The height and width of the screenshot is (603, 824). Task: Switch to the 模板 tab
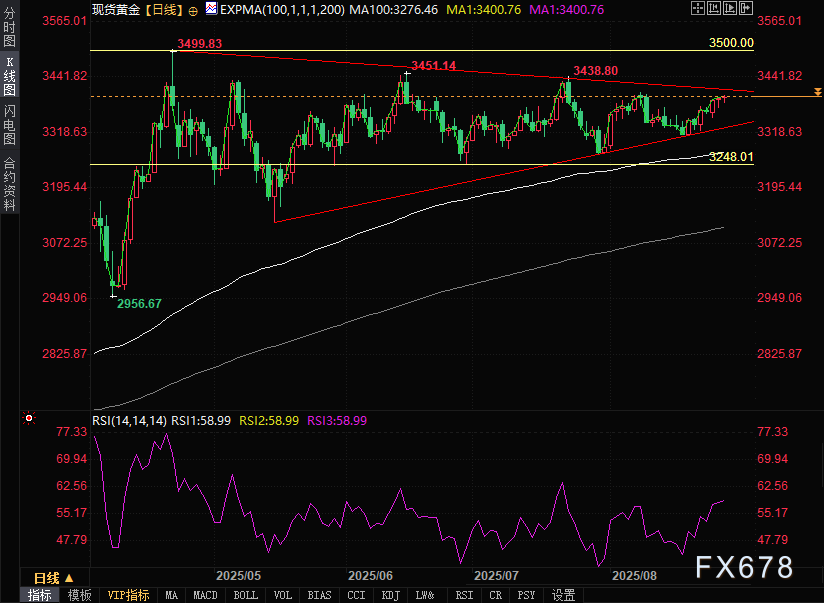tap(79, 595)
